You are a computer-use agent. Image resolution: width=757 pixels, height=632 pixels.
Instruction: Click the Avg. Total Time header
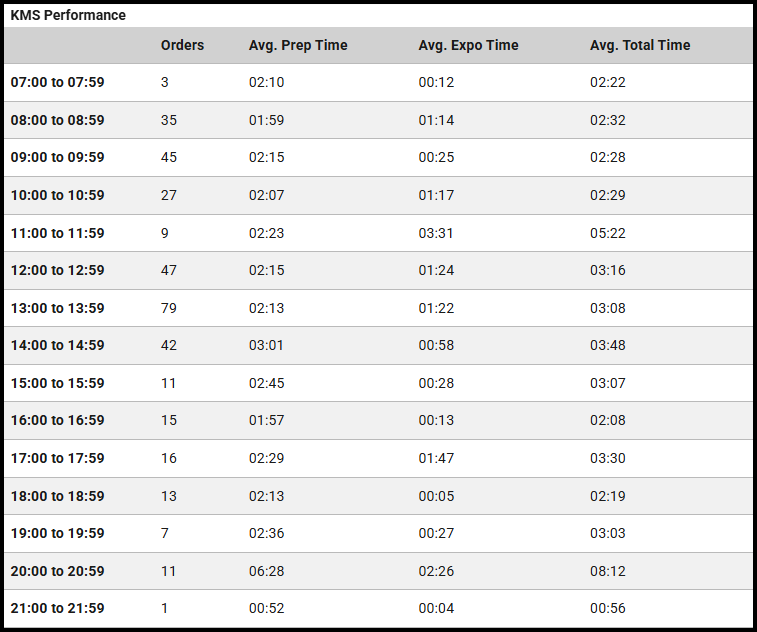[640, 45]
